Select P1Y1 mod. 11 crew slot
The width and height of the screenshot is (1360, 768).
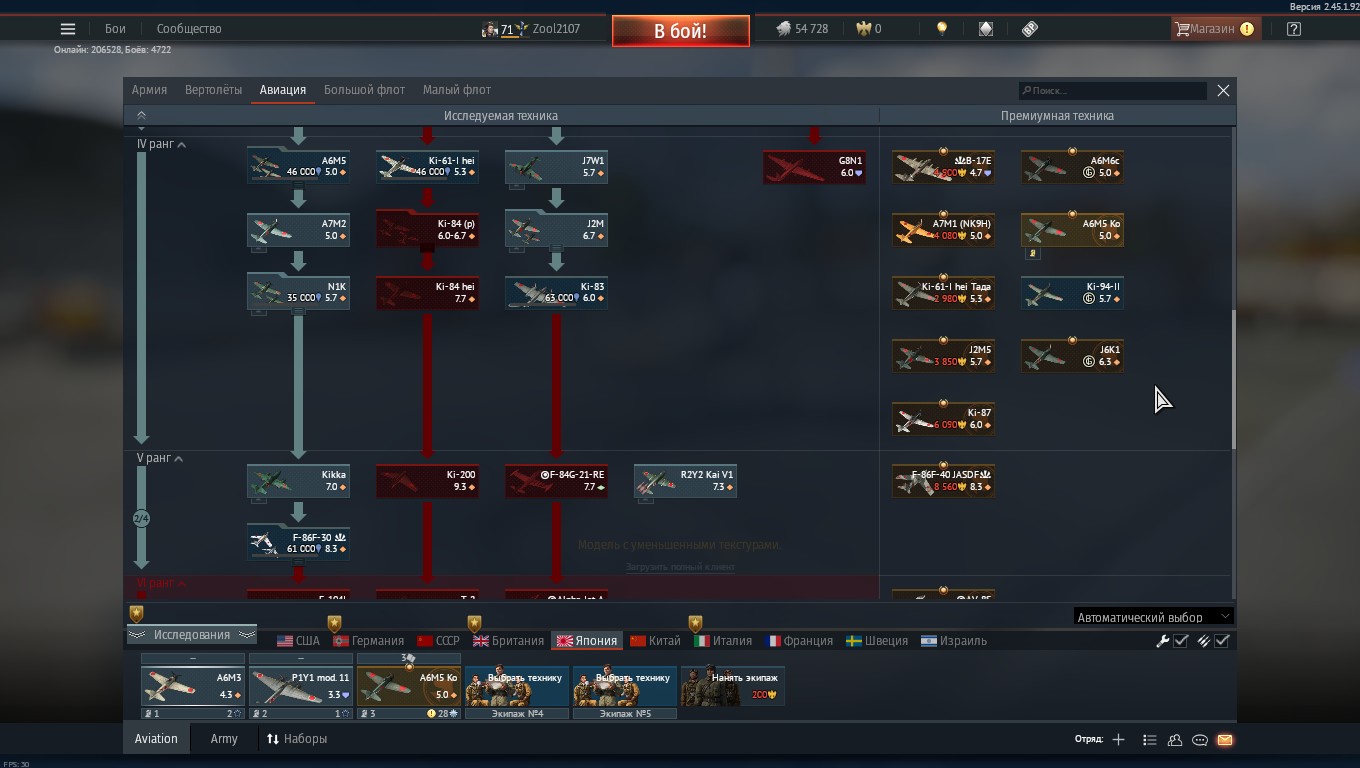(x=301, y=686)
